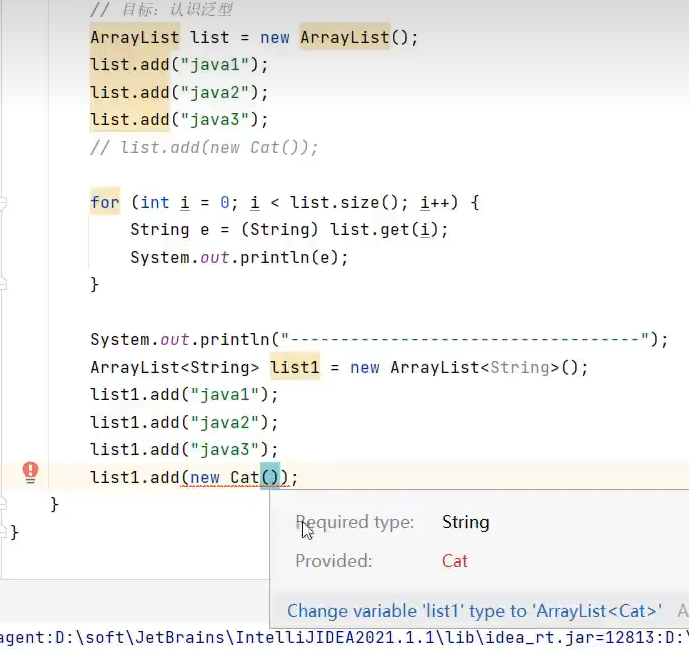The width and height of the screenshot is (689, 651).
Task: Click 'System.out.println(e);' statement
Action: (239, 257)
